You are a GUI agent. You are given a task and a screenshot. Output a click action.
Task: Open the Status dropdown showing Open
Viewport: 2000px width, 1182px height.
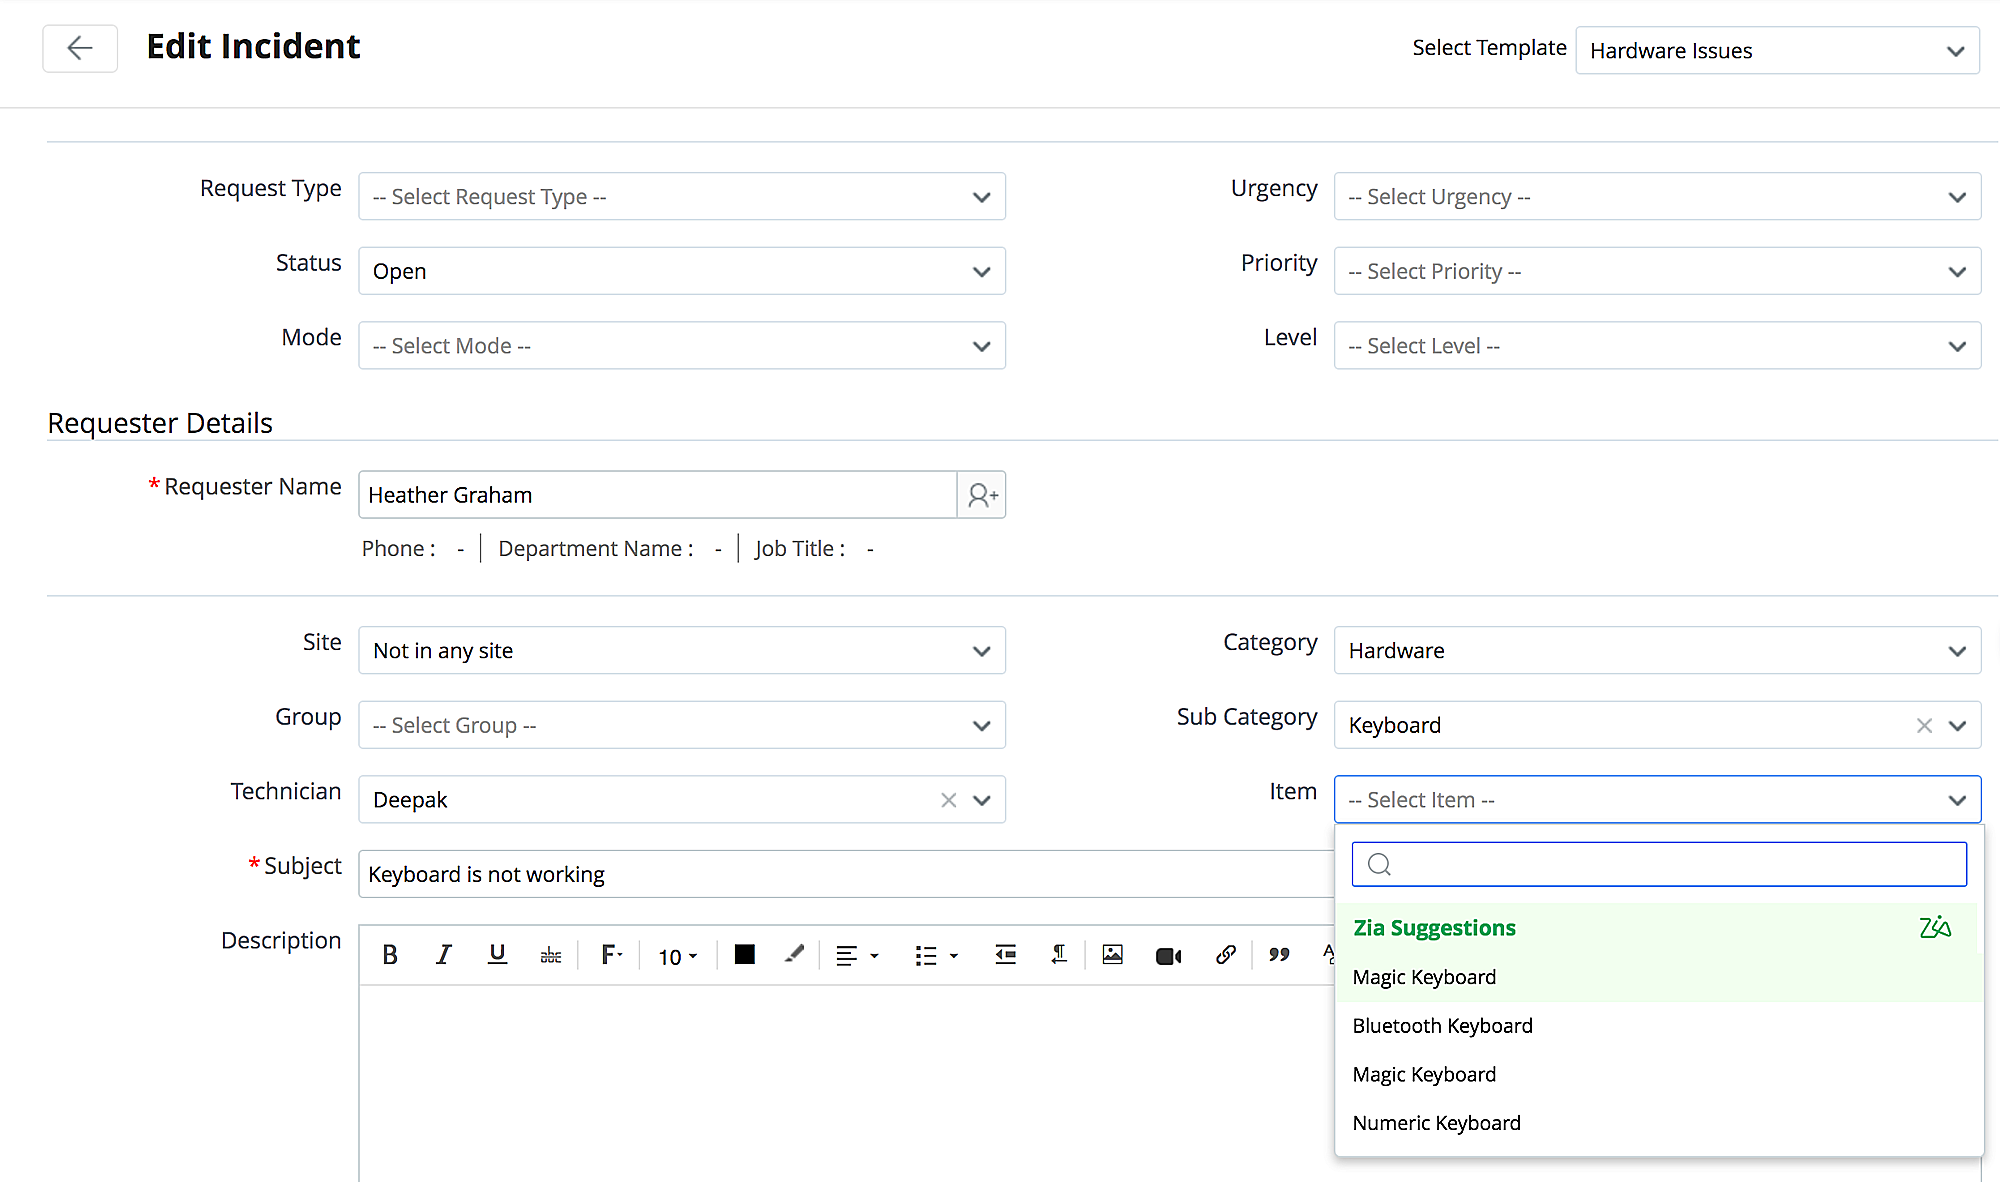pos(682,271)
